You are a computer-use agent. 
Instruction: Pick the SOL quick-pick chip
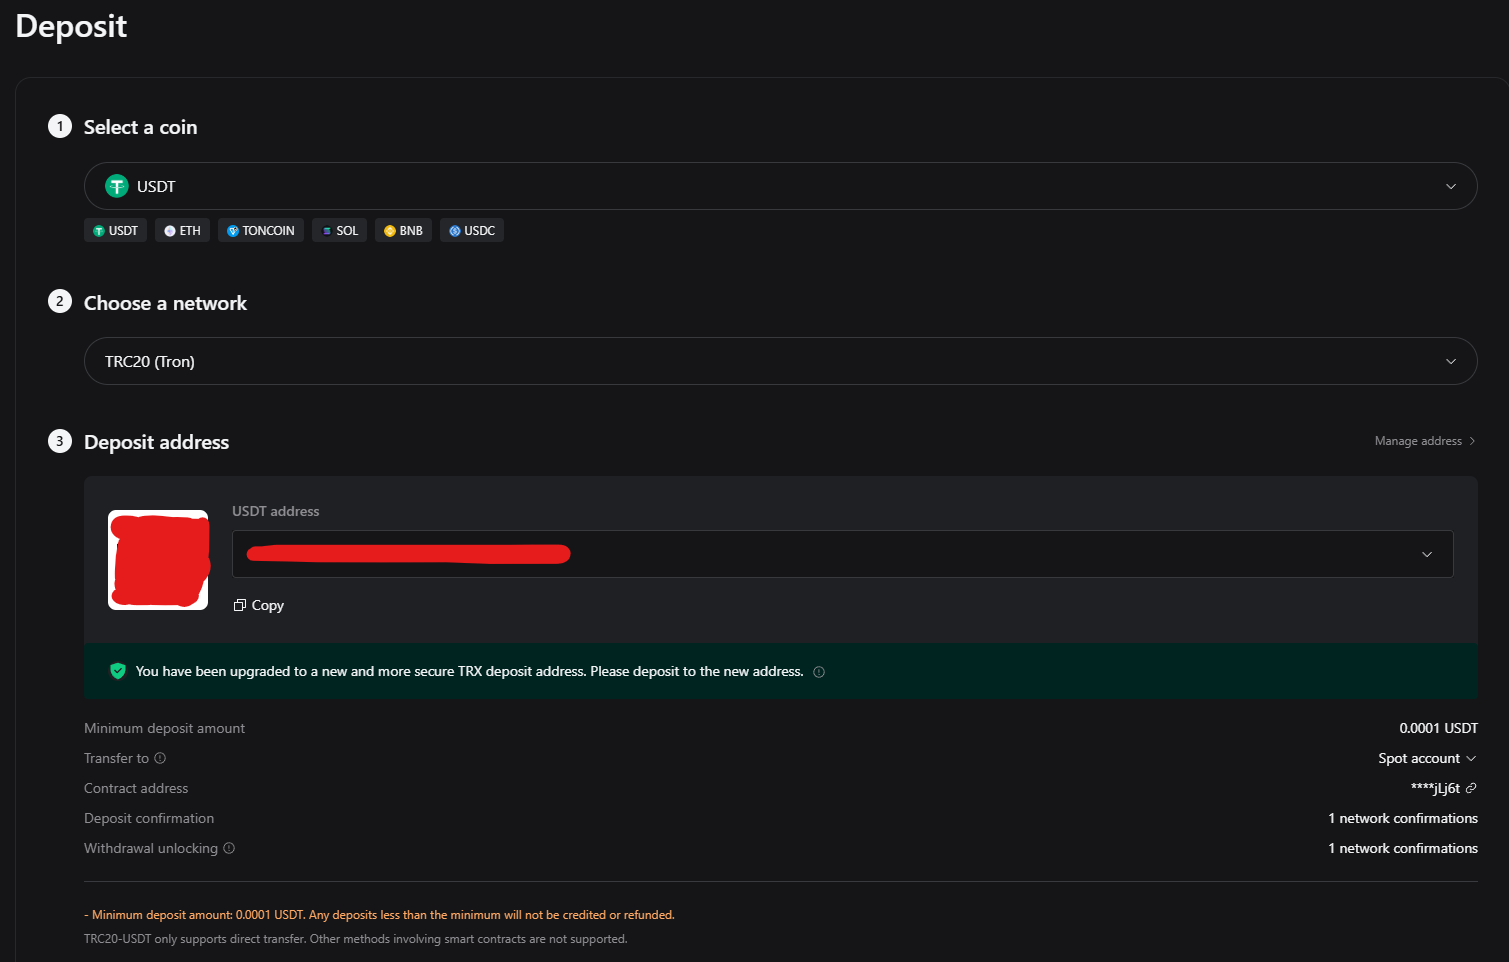click(339, 230)
